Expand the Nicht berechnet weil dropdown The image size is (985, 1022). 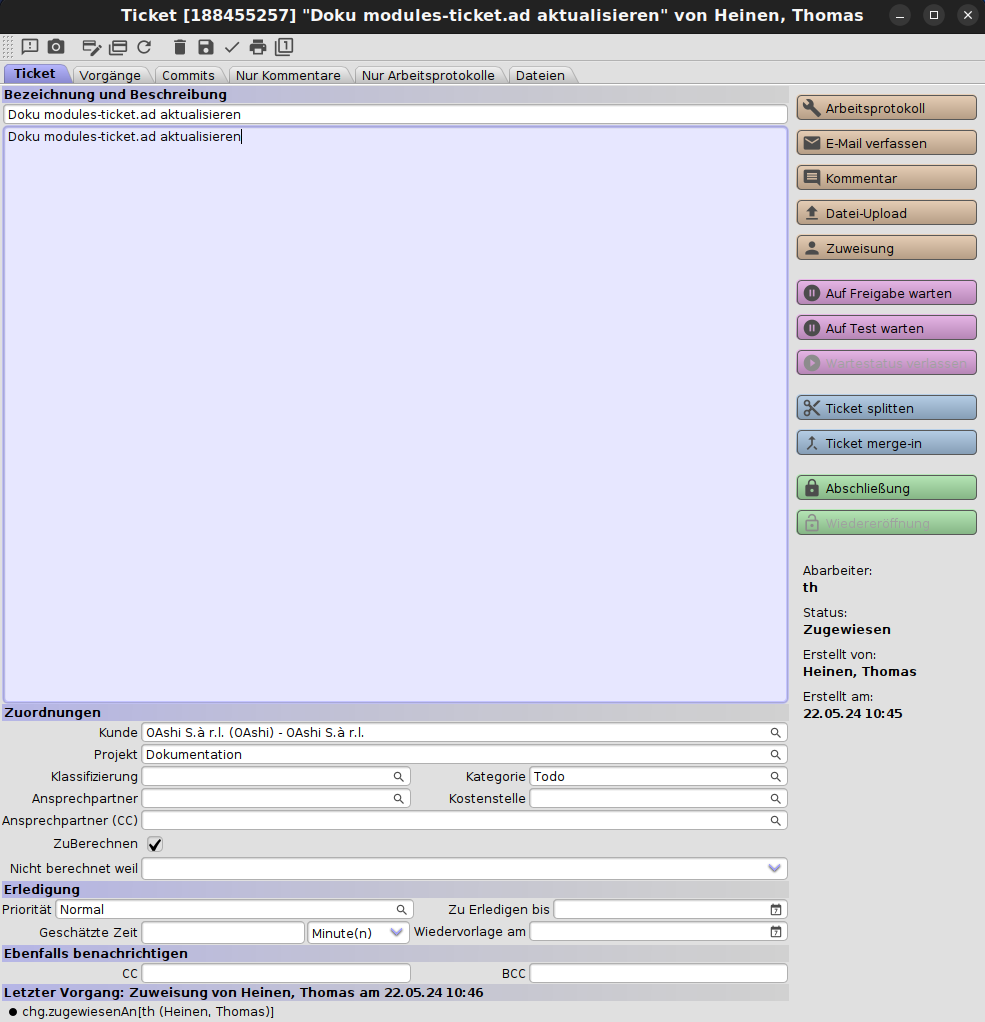[773, 869]
